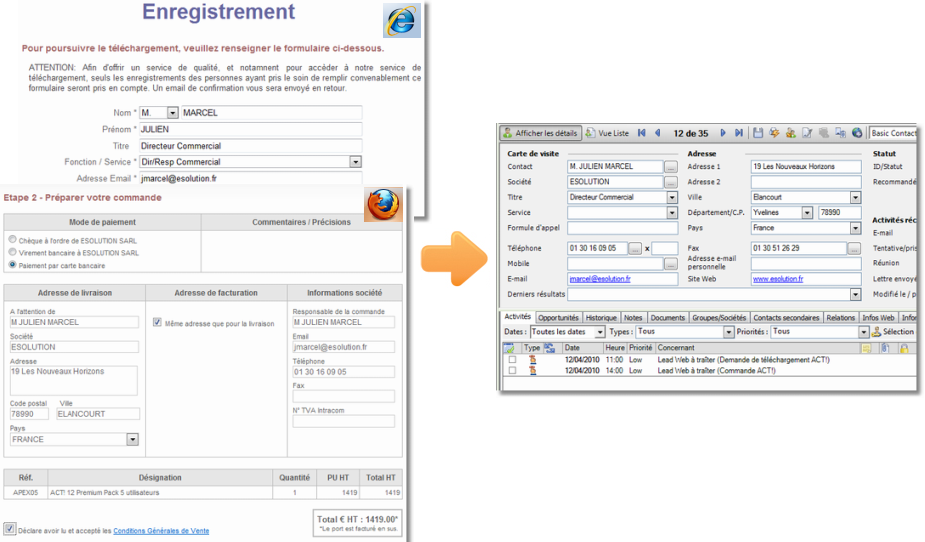The height and width of the screenshot is (542, 925).
Task: Open the Fonction / Service dropdown
Action: point(355,162)
